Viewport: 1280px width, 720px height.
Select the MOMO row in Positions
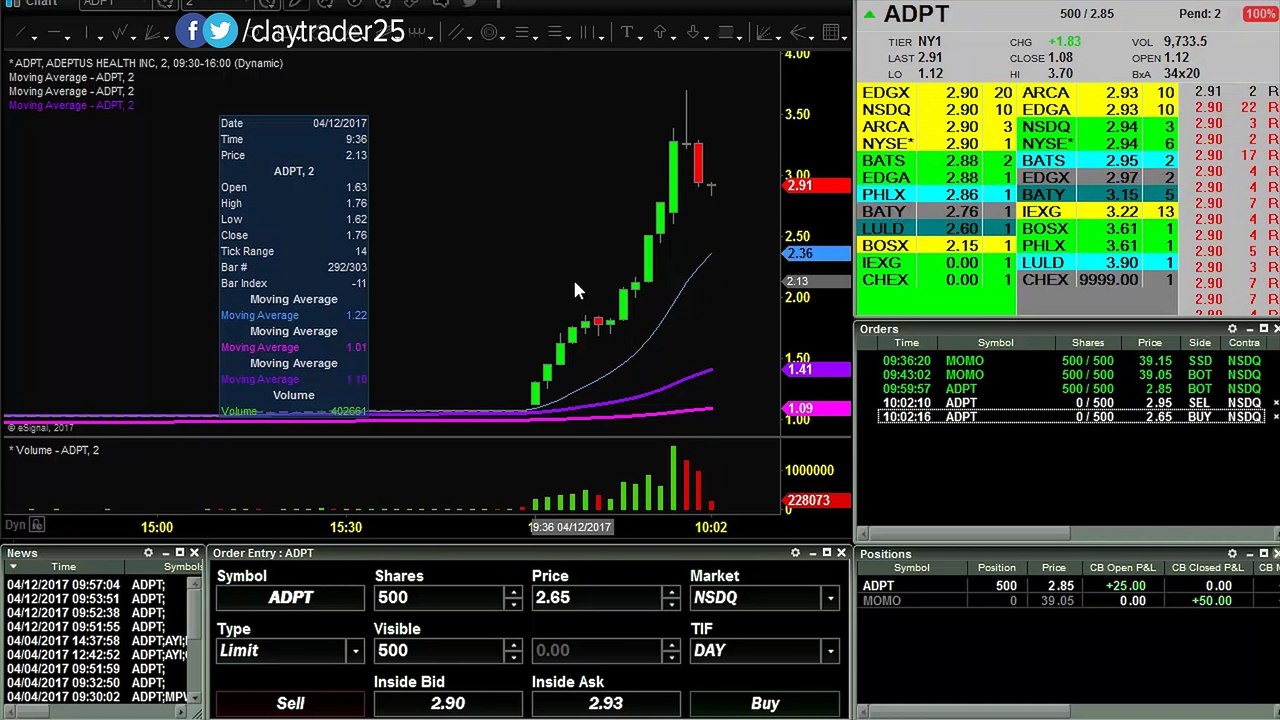coord(1068,601)
